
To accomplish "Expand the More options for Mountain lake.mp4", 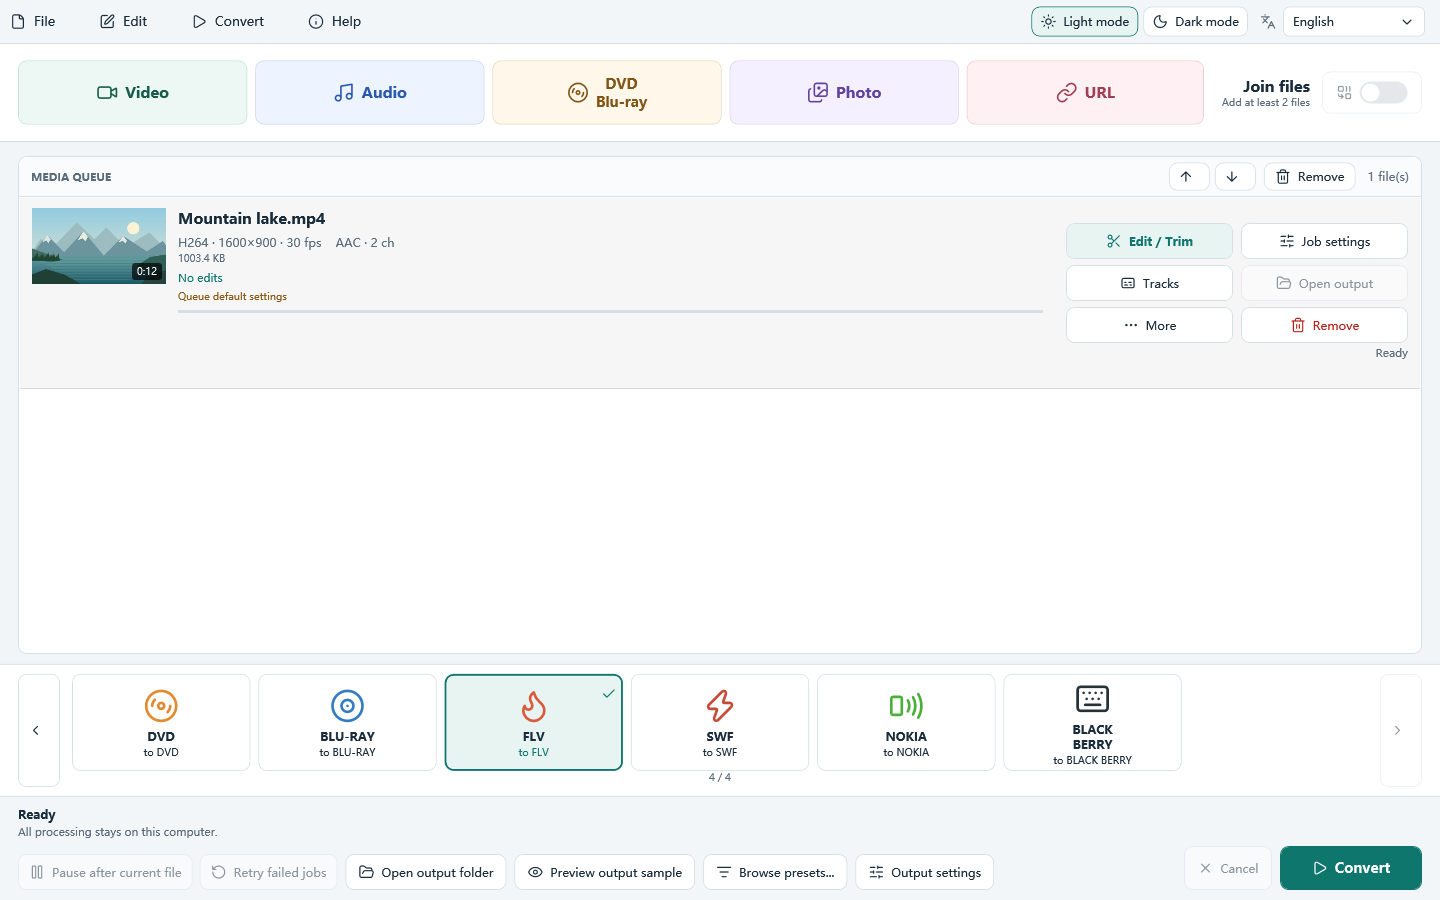I will pos(1149,325).
